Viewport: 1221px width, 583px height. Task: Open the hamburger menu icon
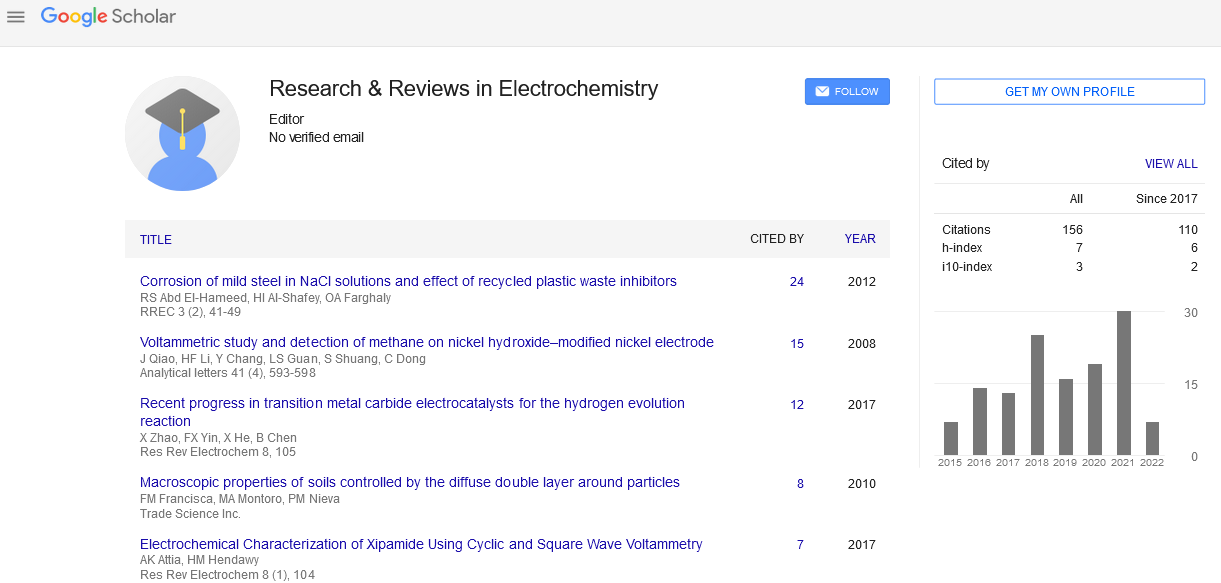pyautogui.click(x=16, y=17)
